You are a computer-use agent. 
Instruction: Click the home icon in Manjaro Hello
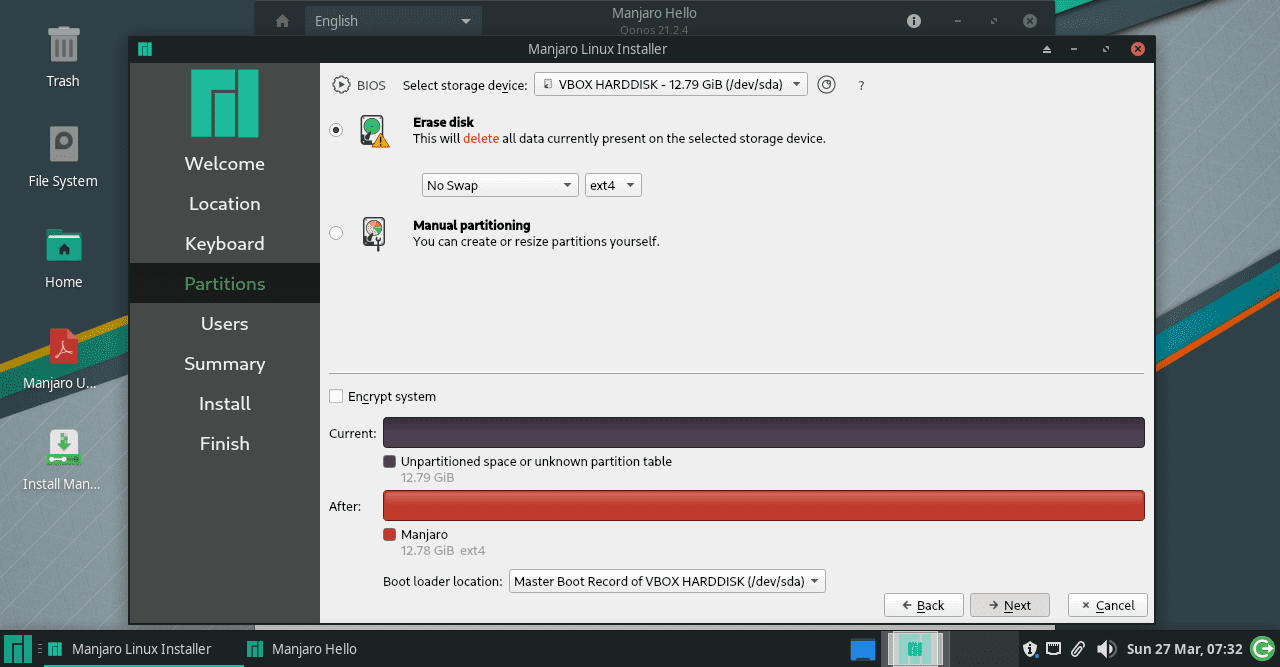[283, 21]
